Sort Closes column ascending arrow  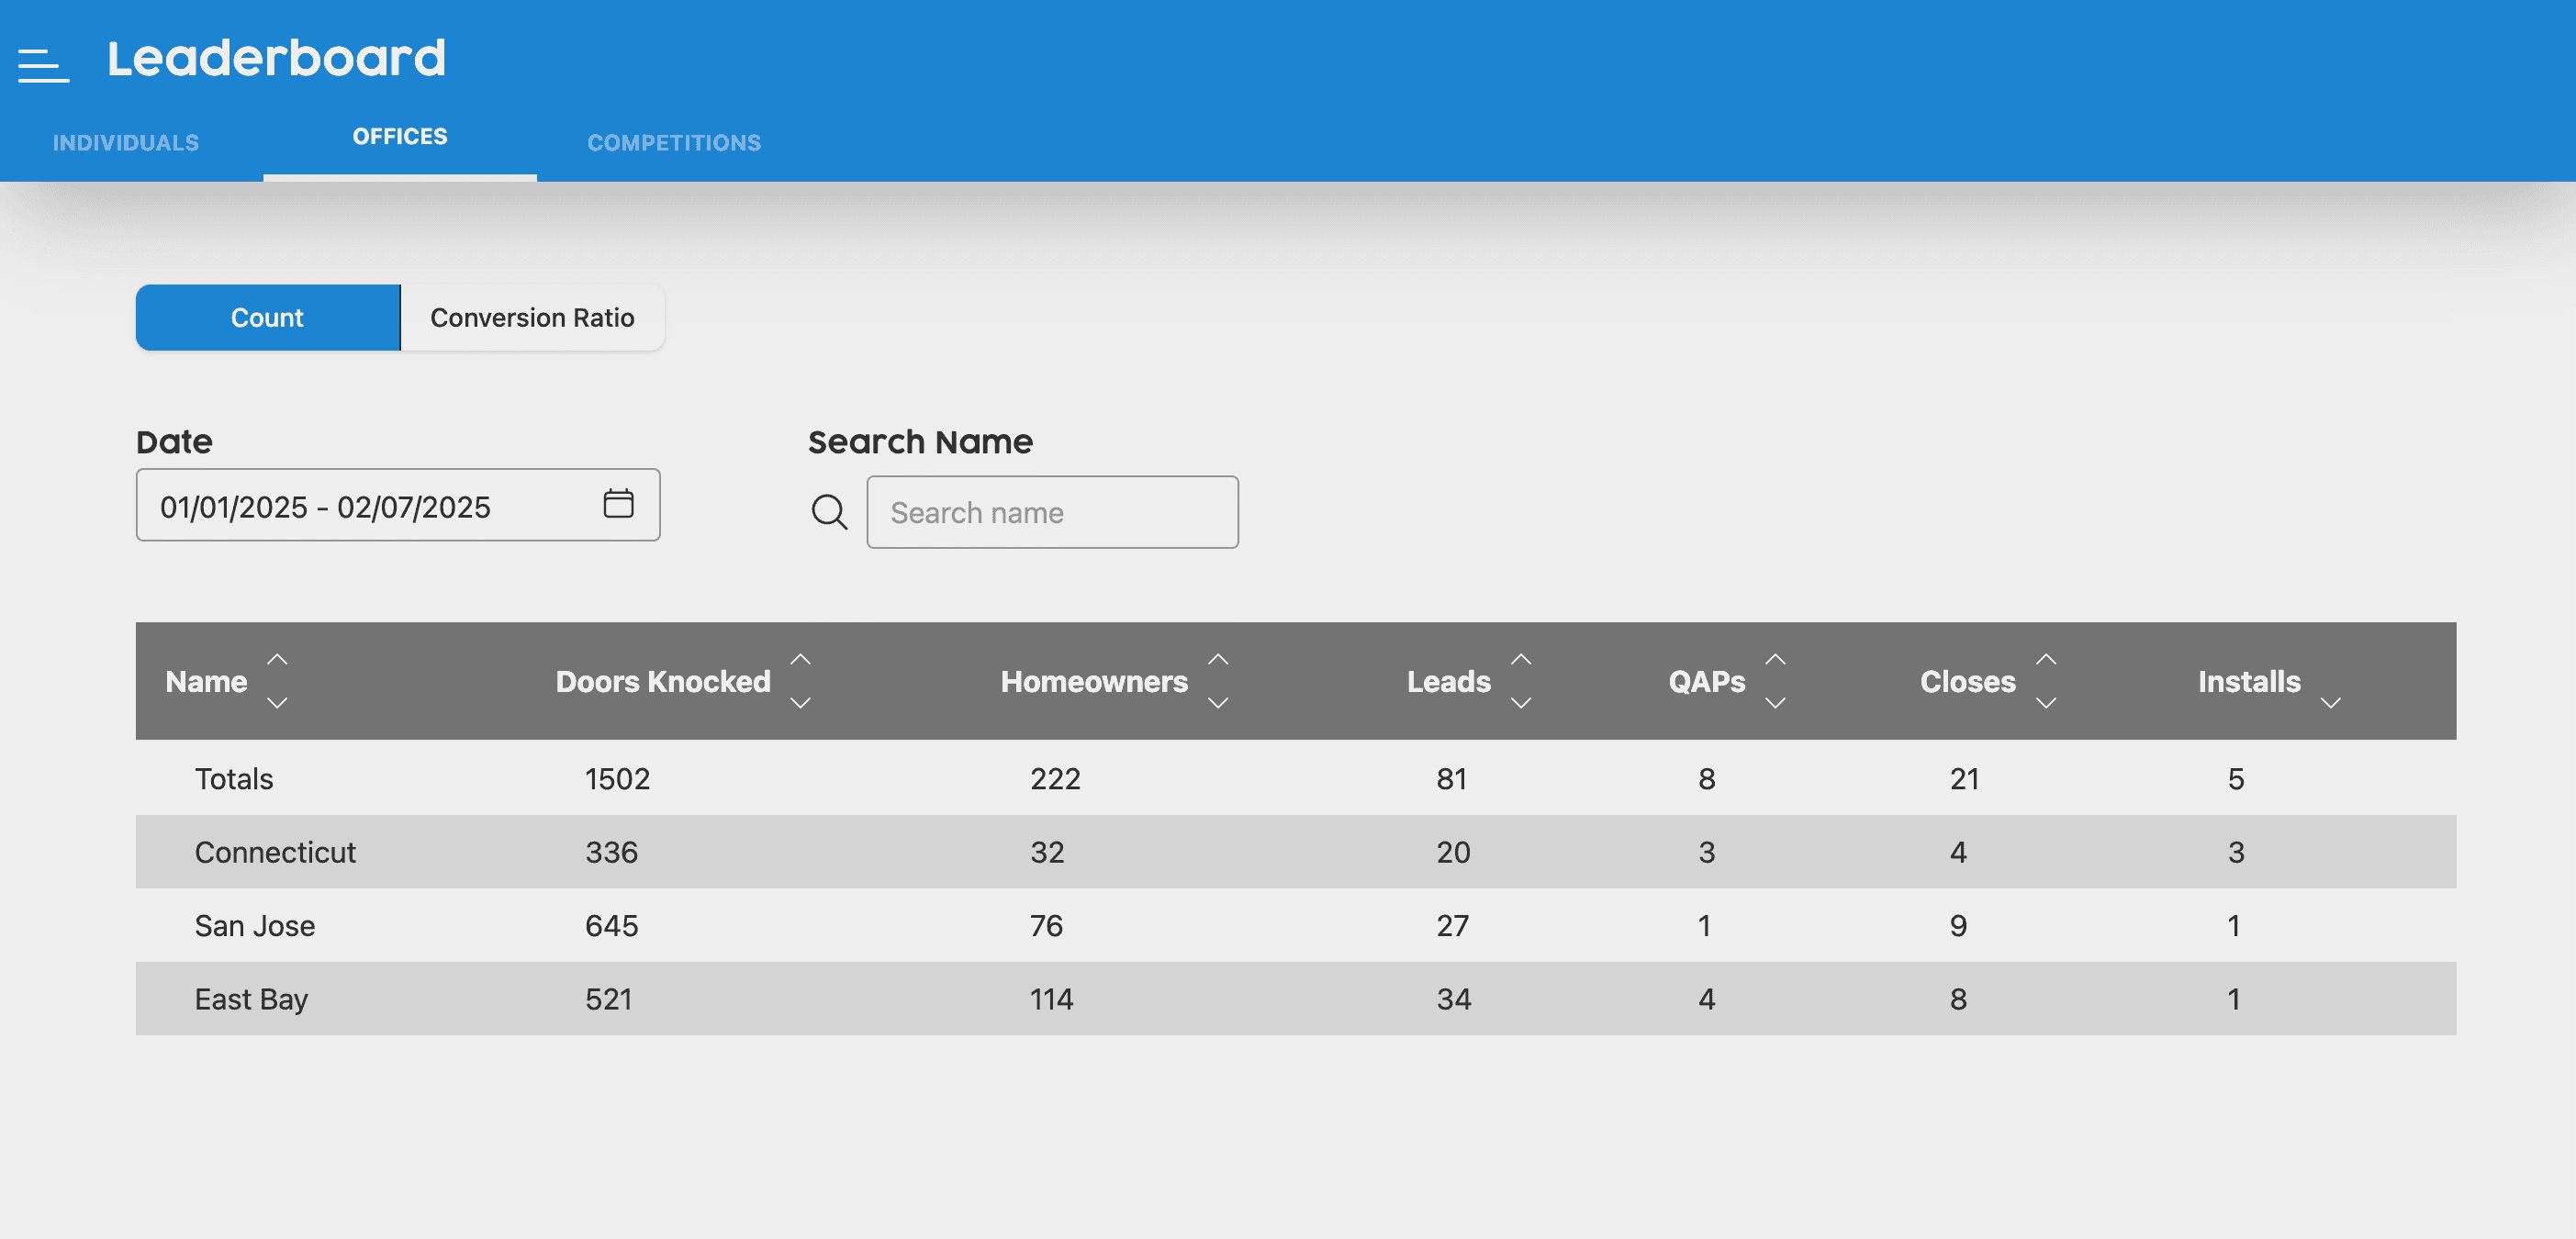click(2046, 660)
